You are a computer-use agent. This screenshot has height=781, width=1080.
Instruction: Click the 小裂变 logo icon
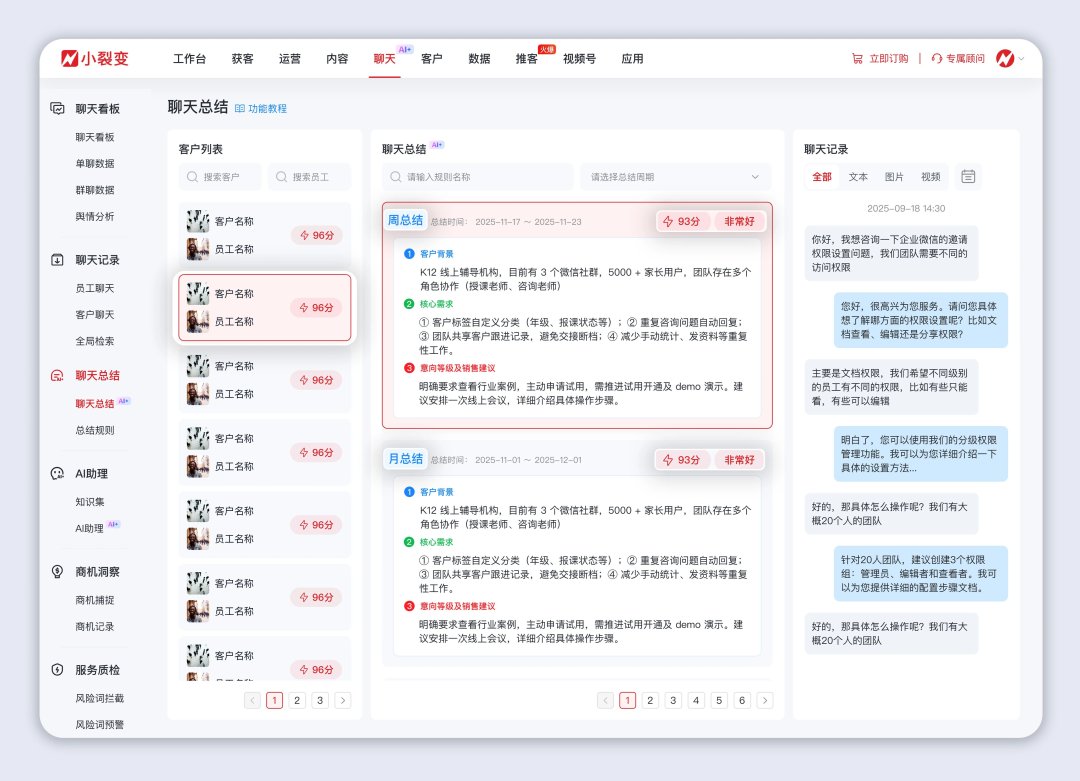pyautogui.click(x=70, y=59)
